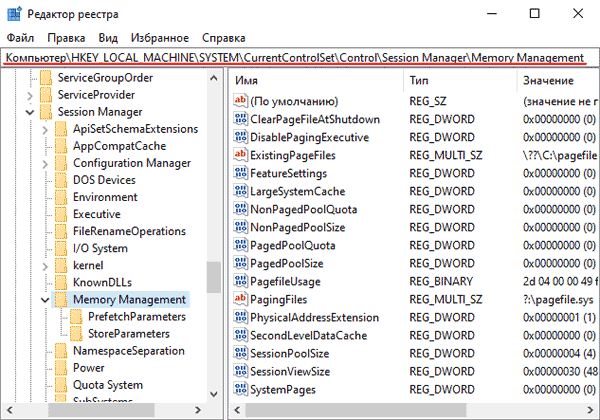The width and height of the screenshot is (600, 420).
Task: Click REG_MULTI_SZ type of PagingFiles row
Action: click(446, 299)
